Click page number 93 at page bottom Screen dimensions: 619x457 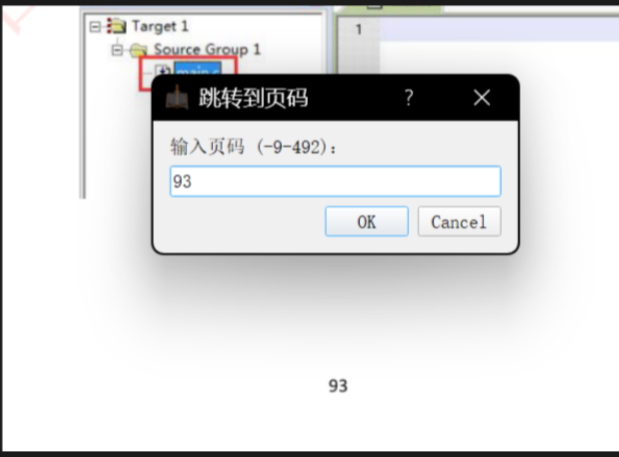click(x=338, y=386)
